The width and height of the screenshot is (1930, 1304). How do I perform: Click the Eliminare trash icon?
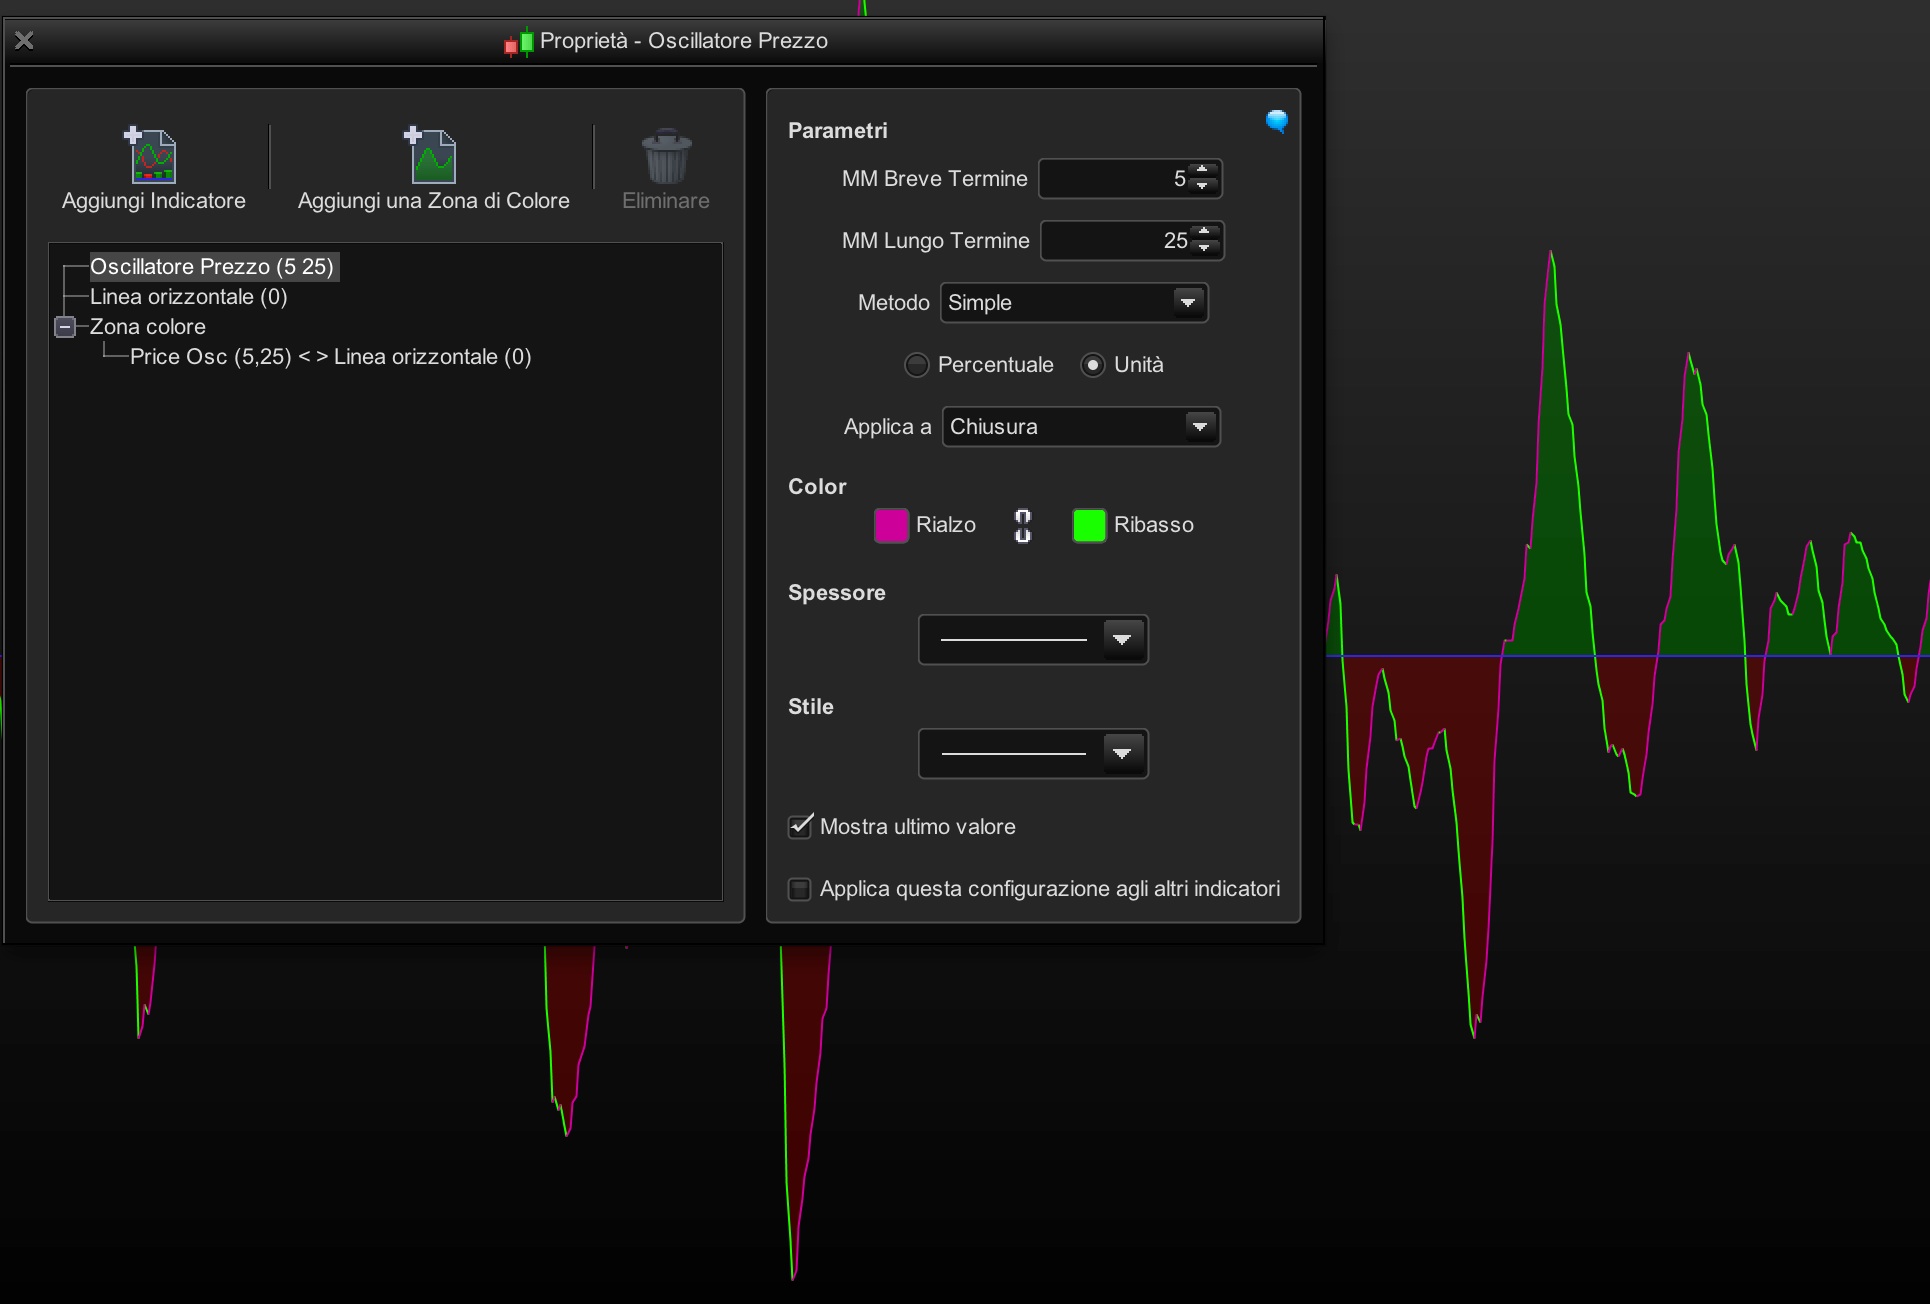[666, 157]
